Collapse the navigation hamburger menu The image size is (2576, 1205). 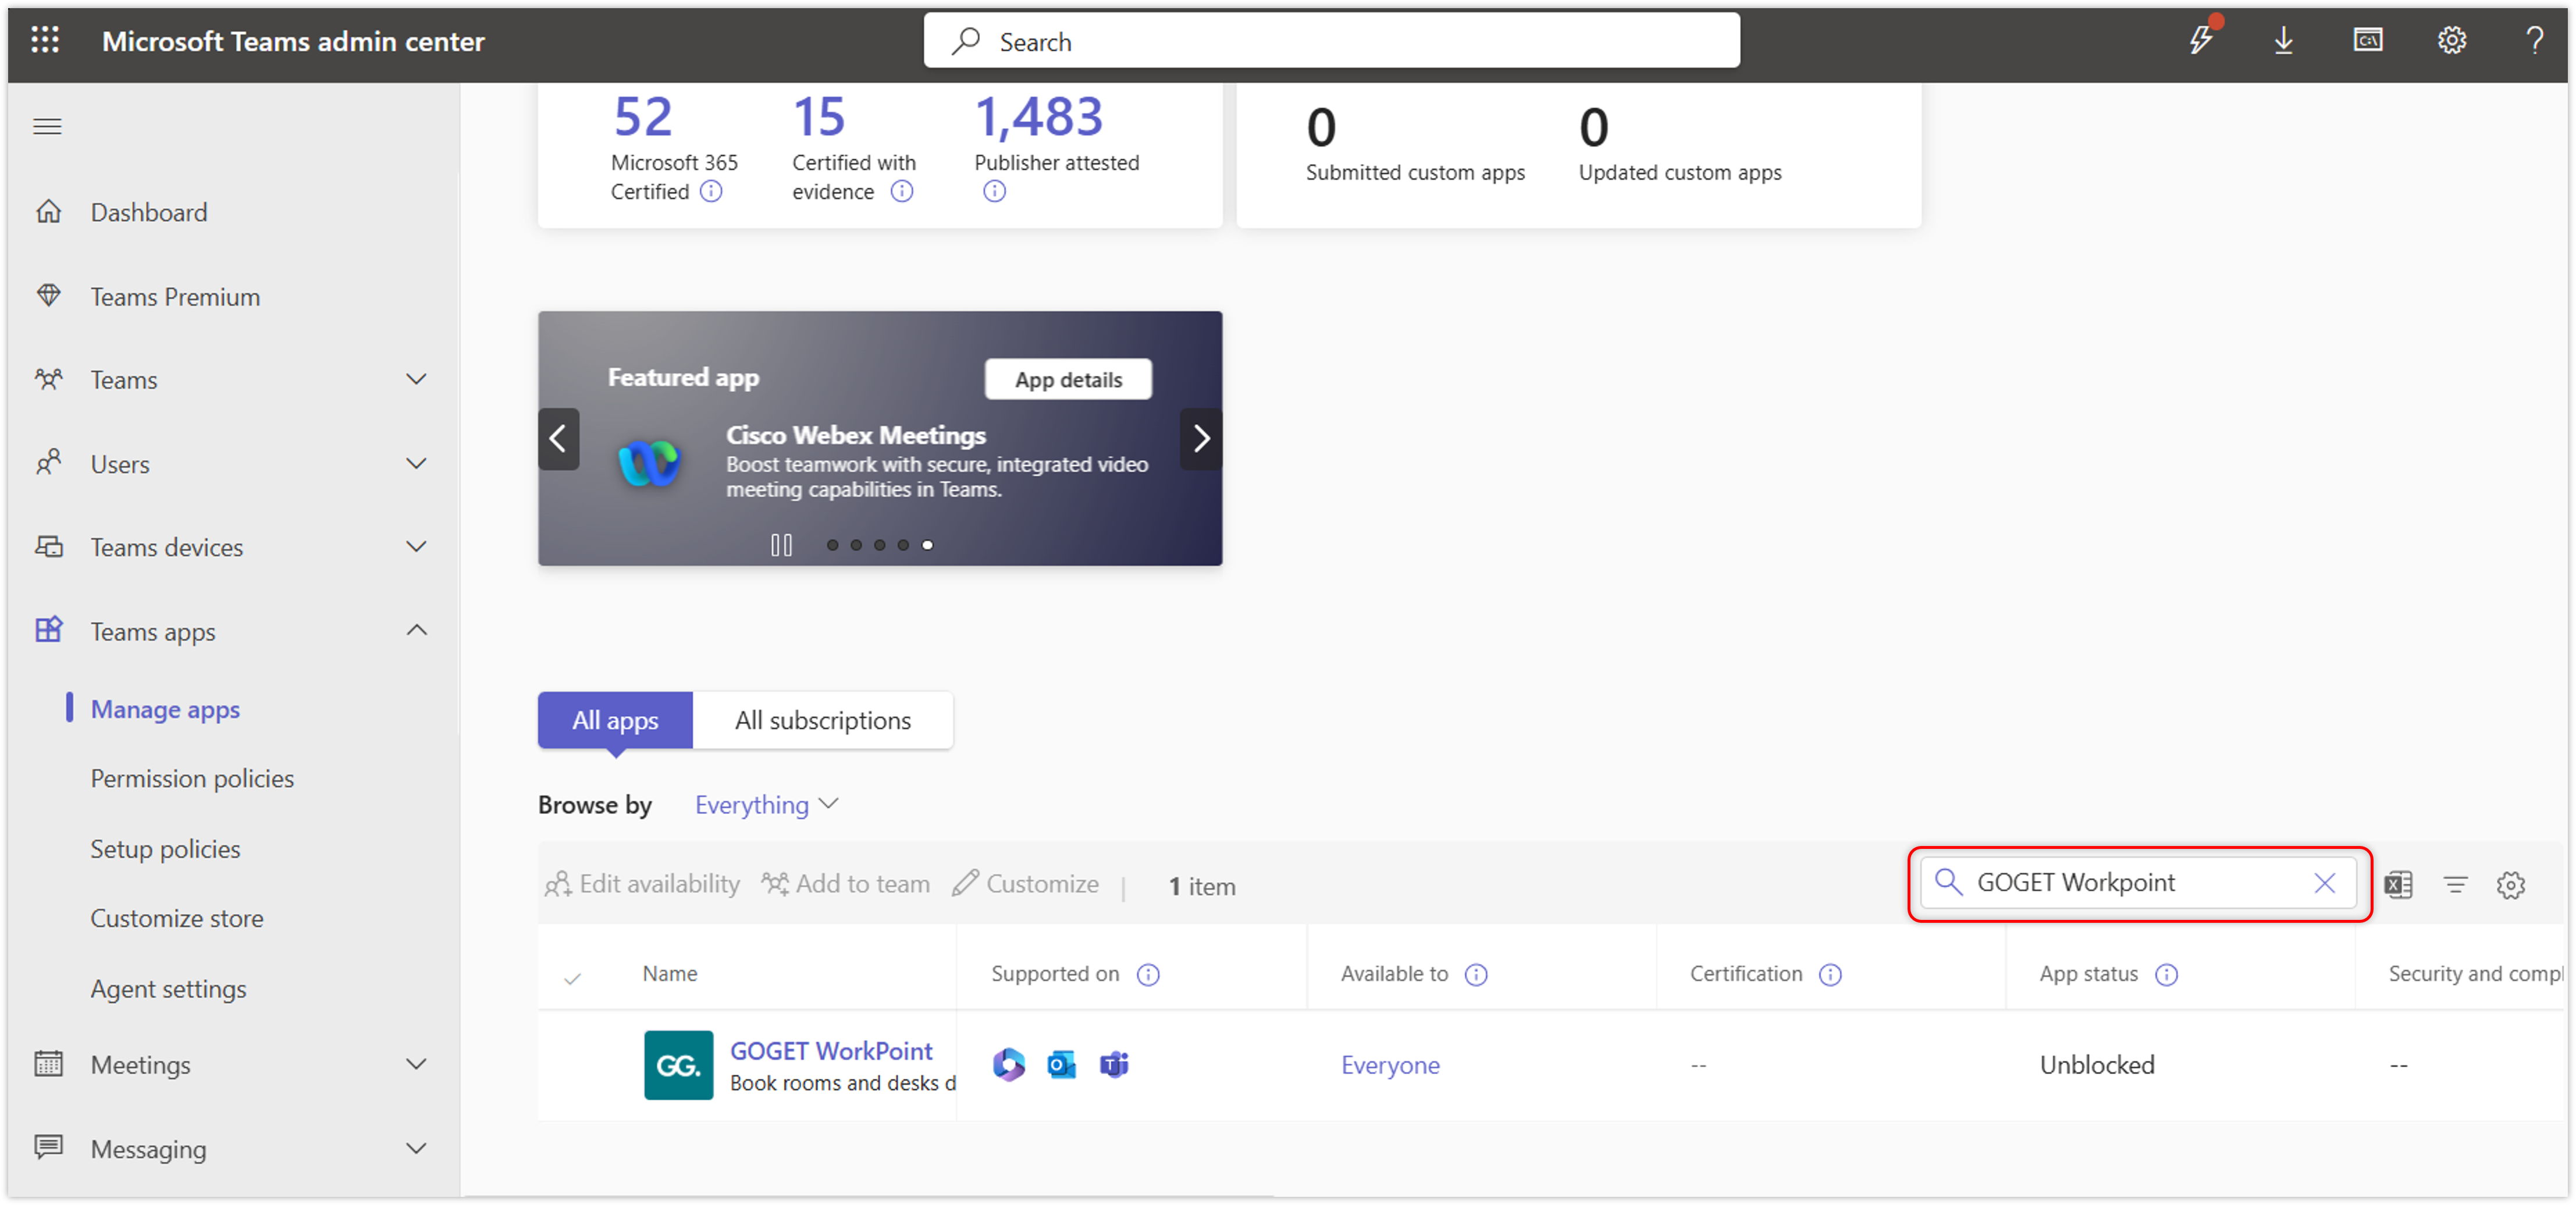(x=47, y=126)
